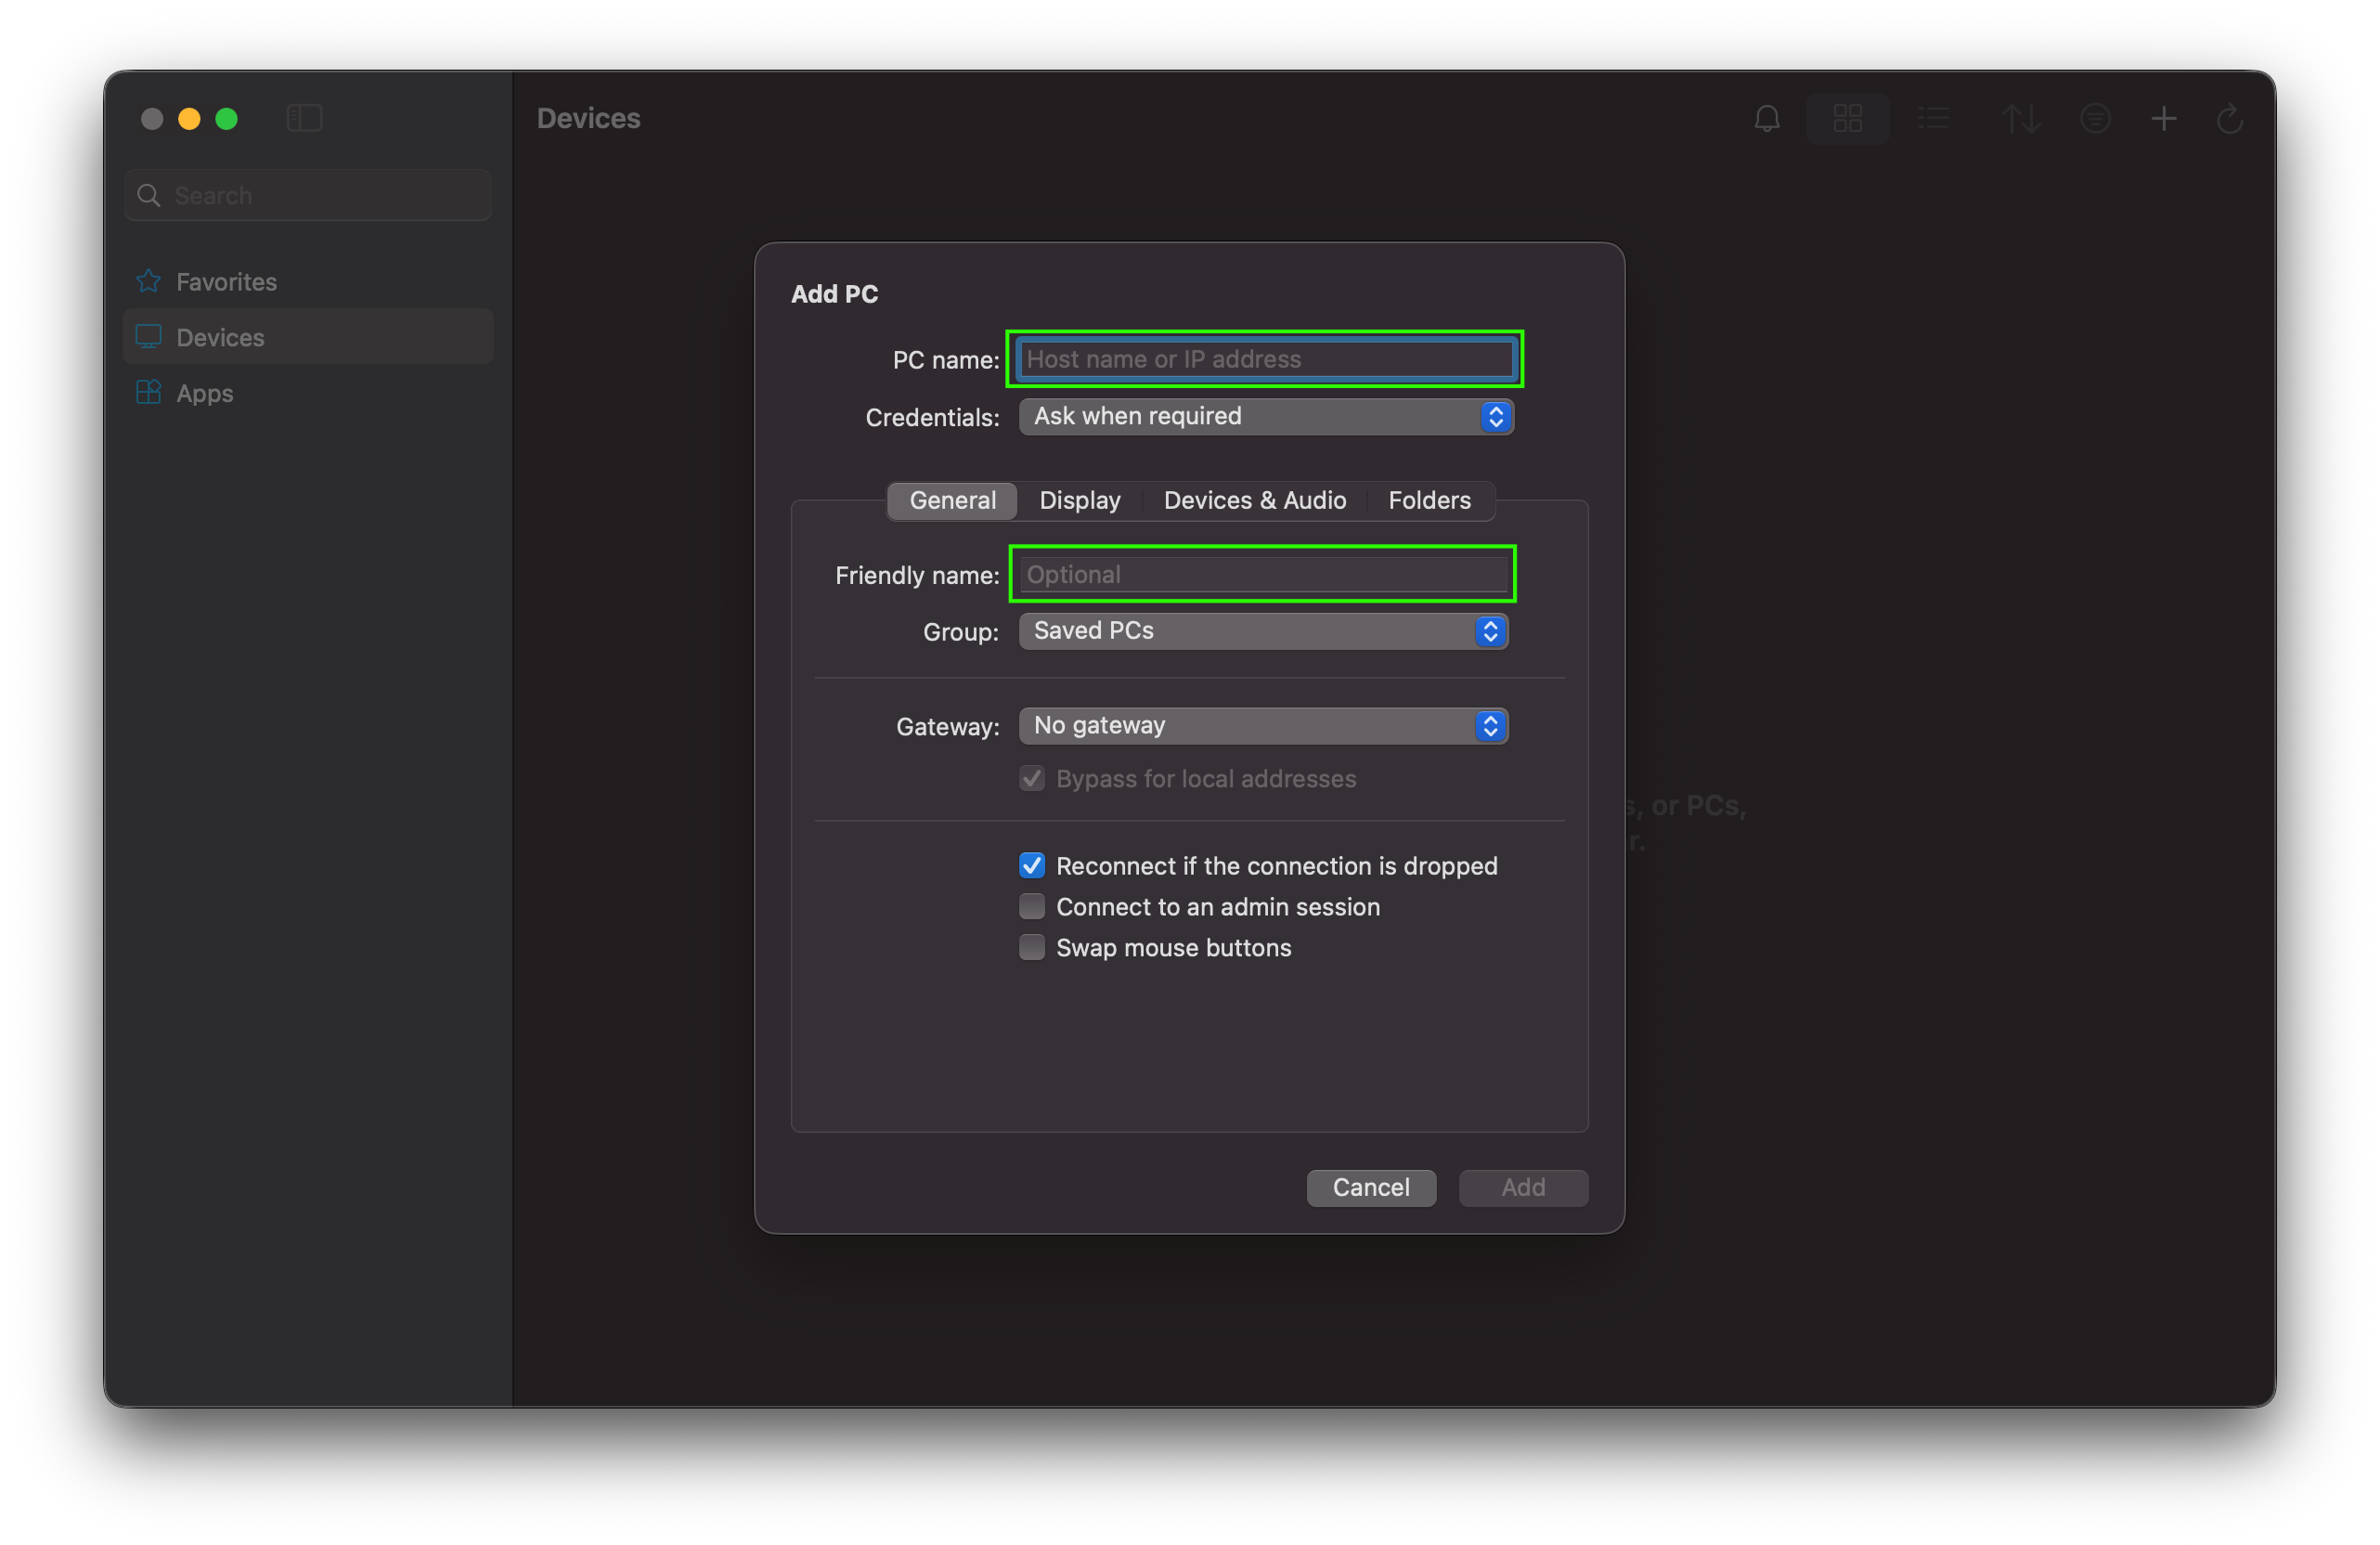Expand the Group dropdown Saved PCs
Image resolution: width=2380 pixels, height=1545 pixels.
(x=1262, y=631)
